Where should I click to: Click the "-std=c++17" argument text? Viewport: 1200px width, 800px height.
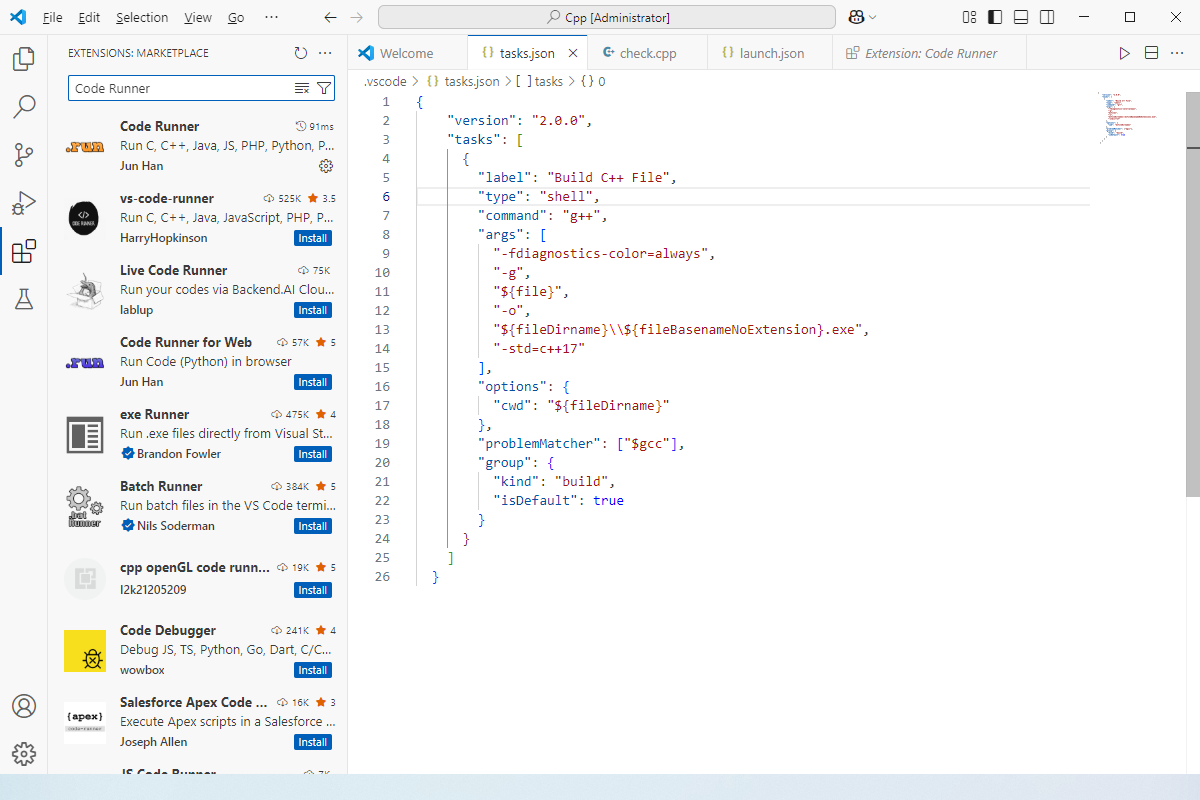(x=539, y=349)
